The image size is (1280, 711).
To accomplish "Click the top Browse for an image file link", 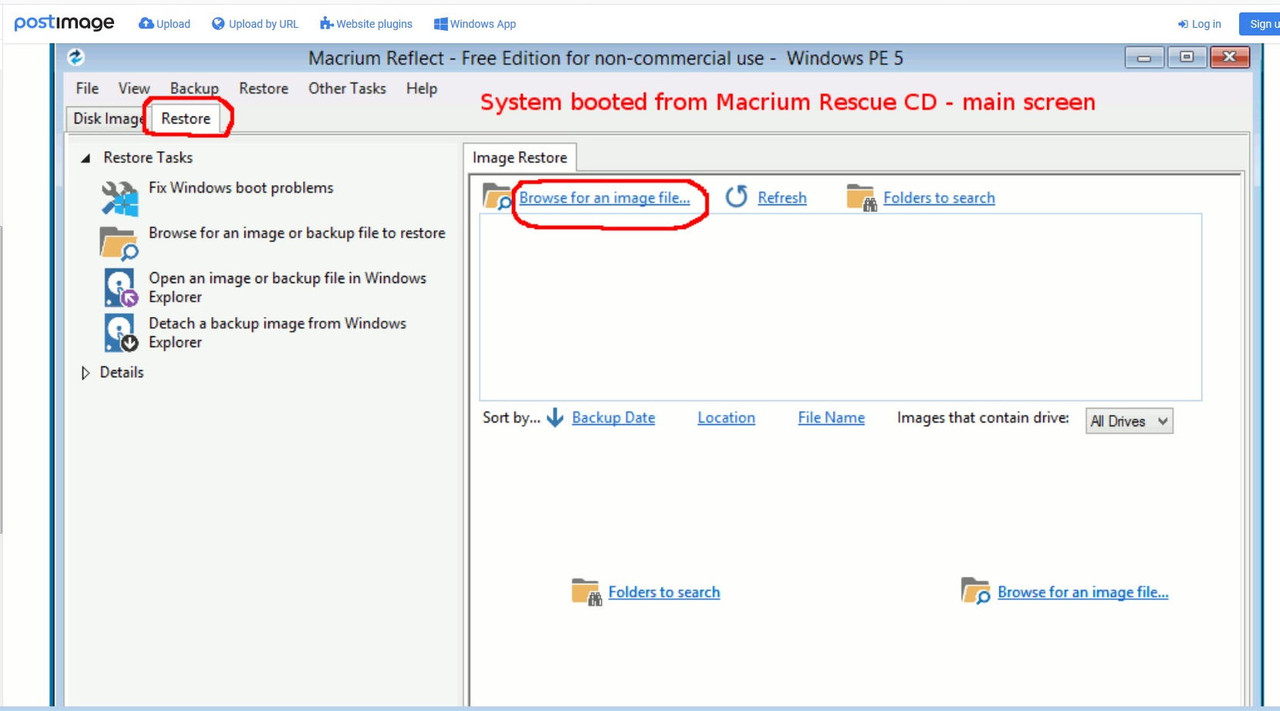I will pos(604,198).
